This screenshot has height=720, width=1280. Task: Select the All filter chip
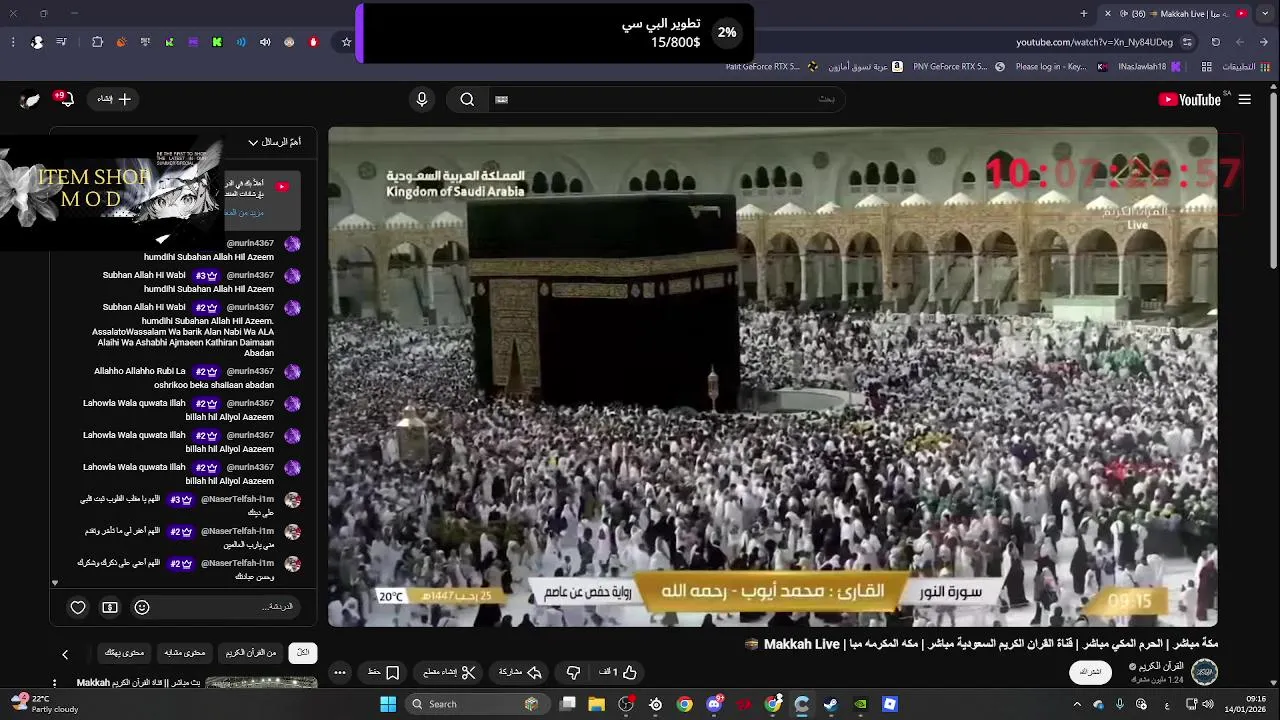[x=303, y=653]
